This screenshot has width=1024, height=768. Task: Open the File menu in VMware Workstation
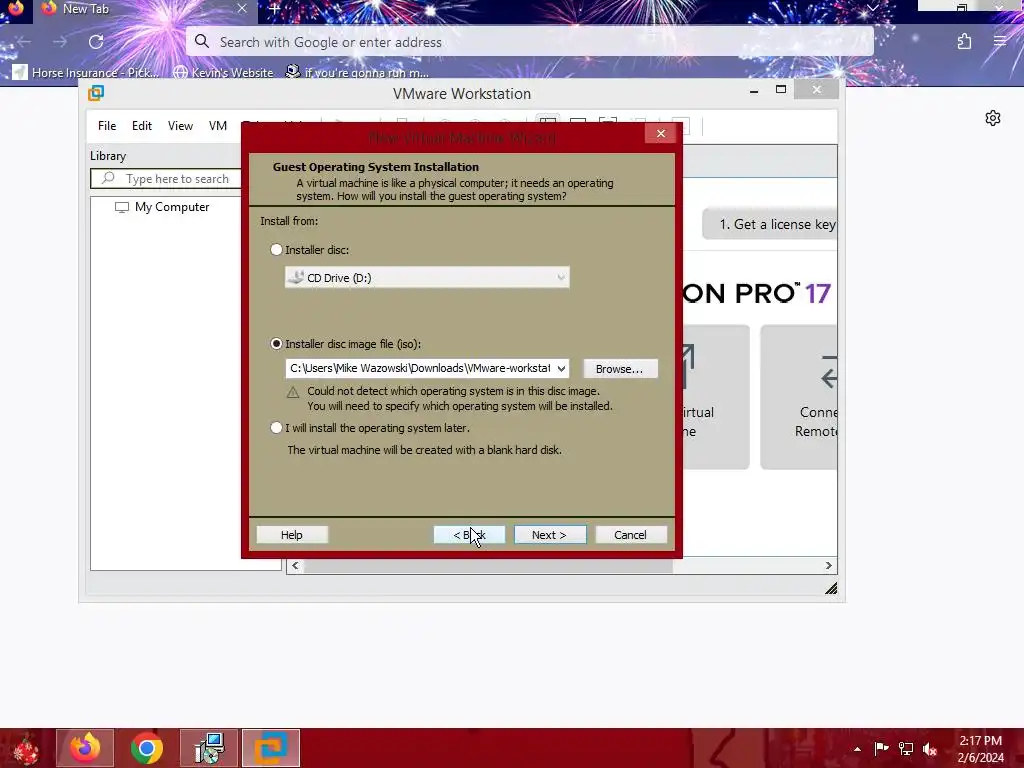tap(107, 126)
